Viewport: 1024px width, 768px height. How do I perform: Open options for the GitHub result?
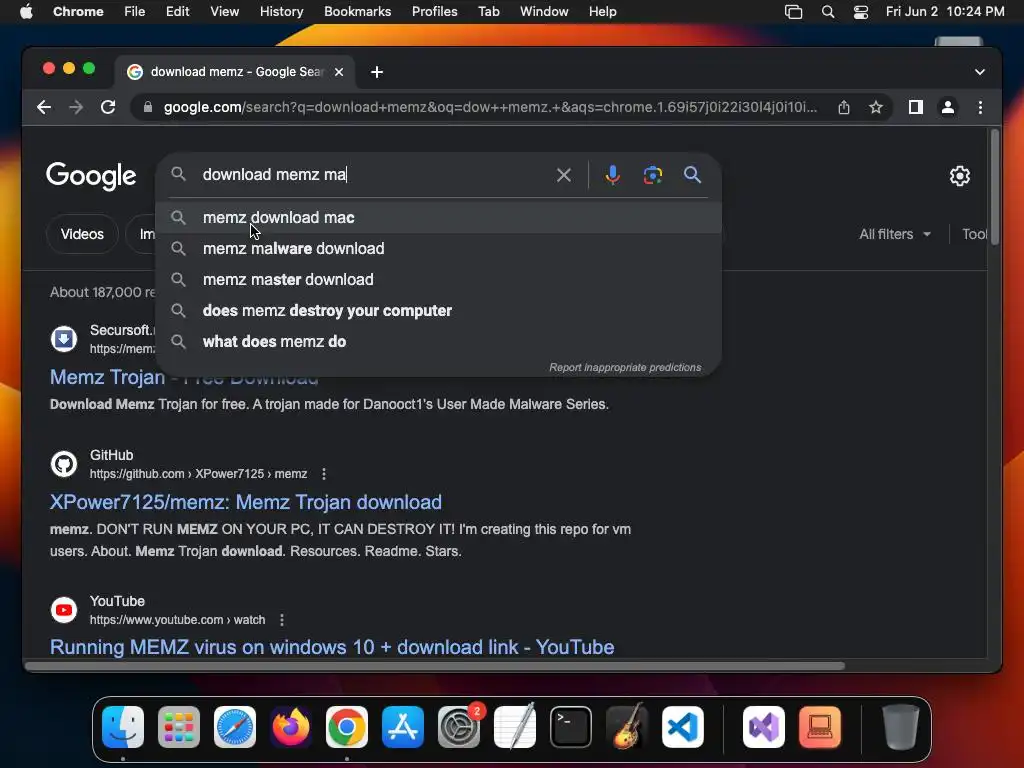tap(324, 474)
